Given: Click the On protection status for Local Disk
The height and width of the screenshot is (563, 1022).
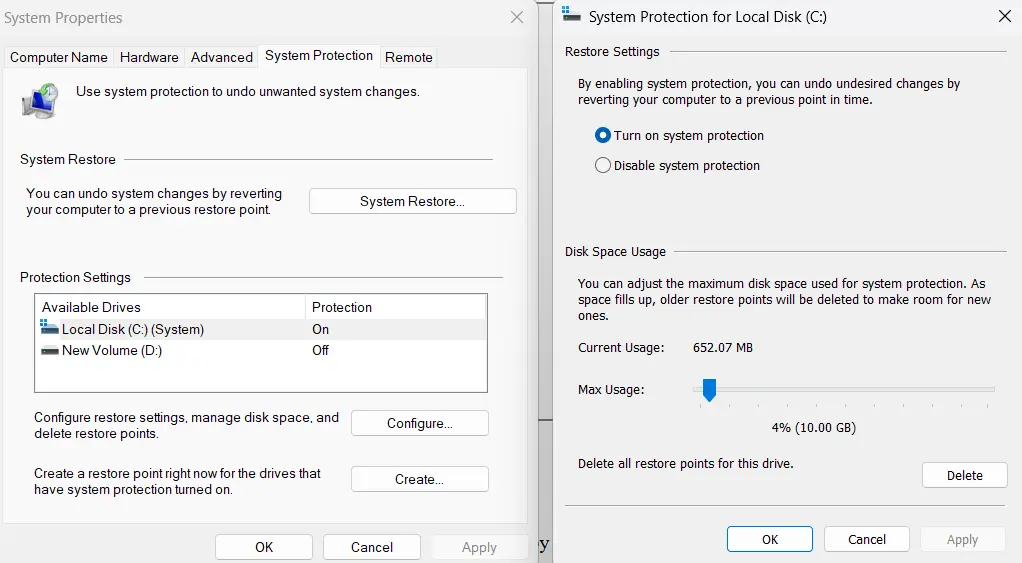Looking at the screenshot, I should coord(320,329).
